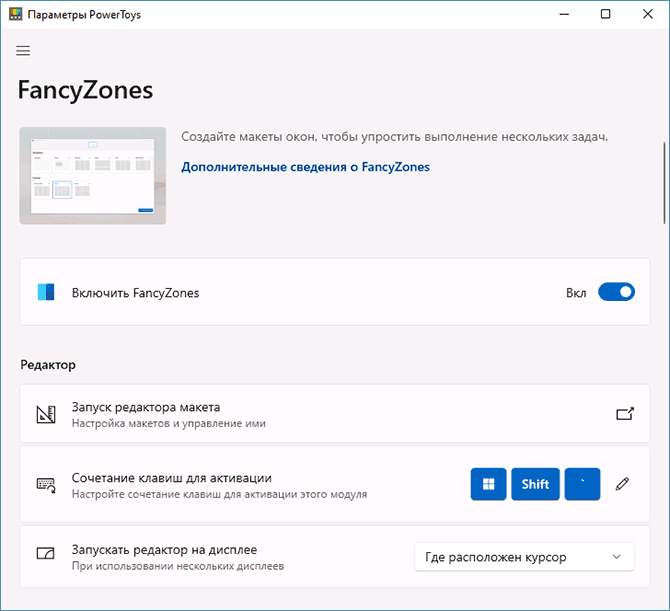The width and height of the screenshot is (670, 611).
Task: Click the FancyZones page title
Action: [85, 90]
